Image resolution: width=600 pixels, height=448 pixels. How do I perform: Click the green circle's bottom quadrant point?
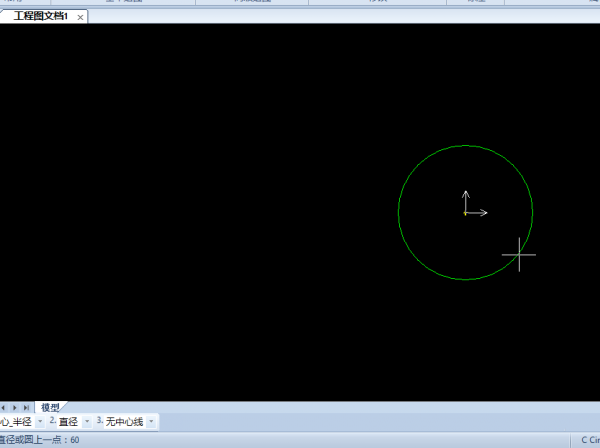[466, 279]
